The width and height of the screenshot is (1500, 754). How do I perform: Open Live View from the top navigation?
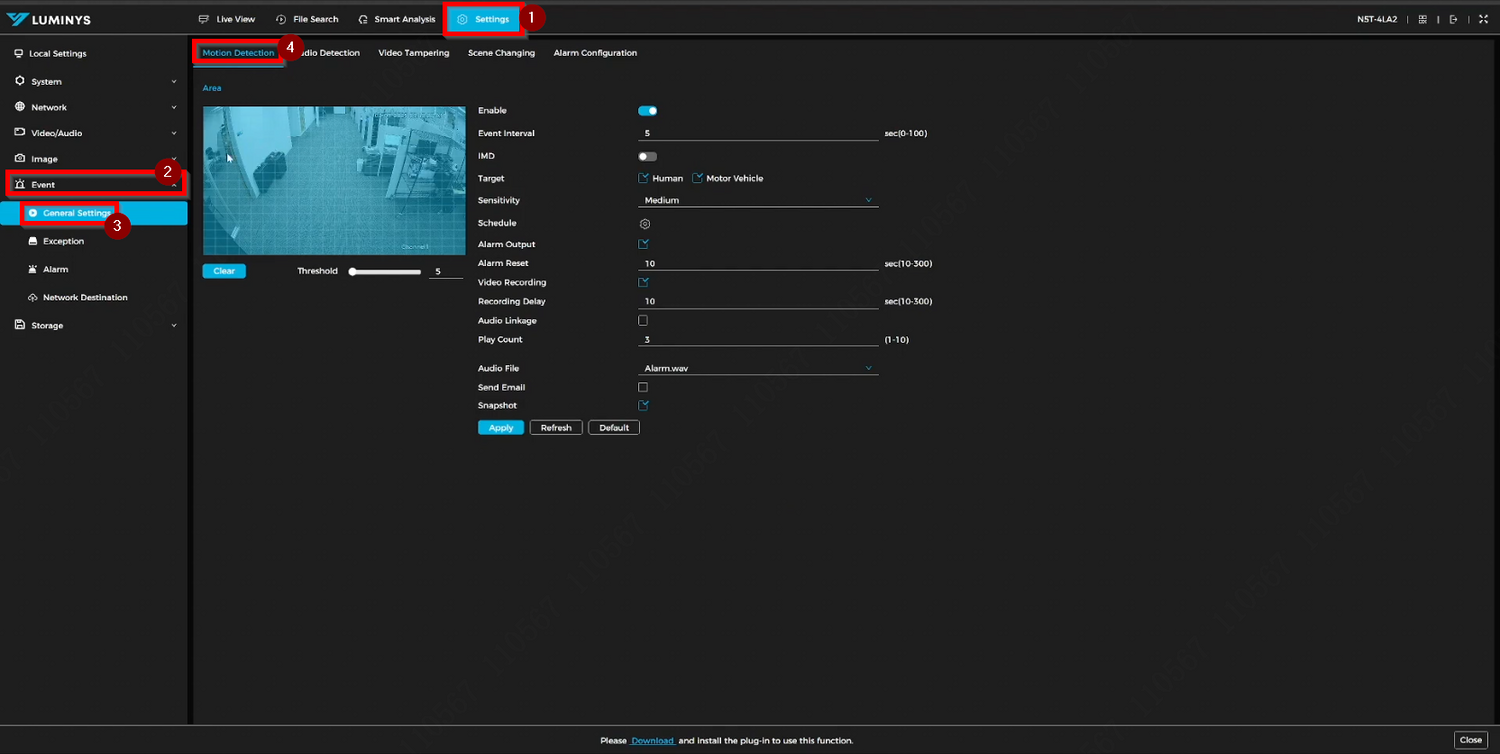click(x=235, y=18)
